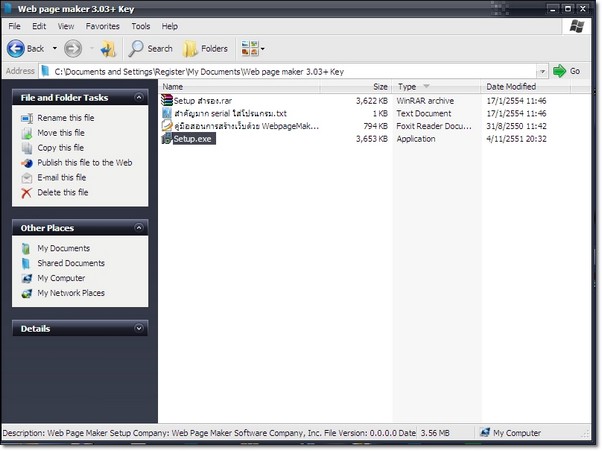Click the folder icon in the address bar
This screenshot has width=602, height=451.
point(46,71)
